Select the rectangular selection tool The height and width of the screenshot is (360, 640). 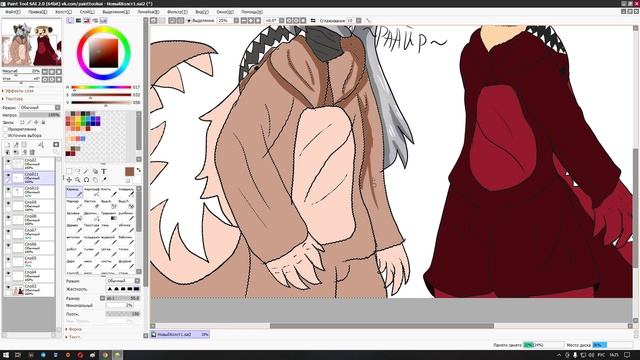(x=69, y=171)
